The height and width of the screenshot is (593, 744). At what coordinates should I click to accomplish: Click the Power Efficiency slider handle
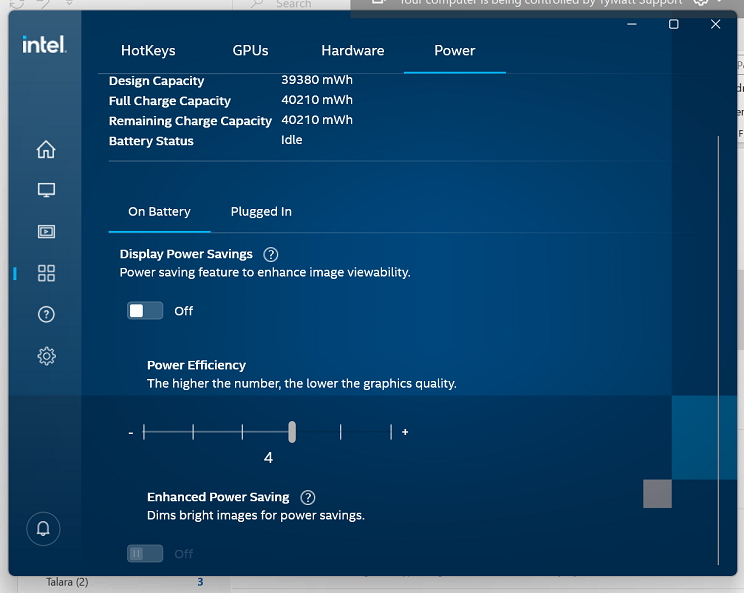point(292,432)
